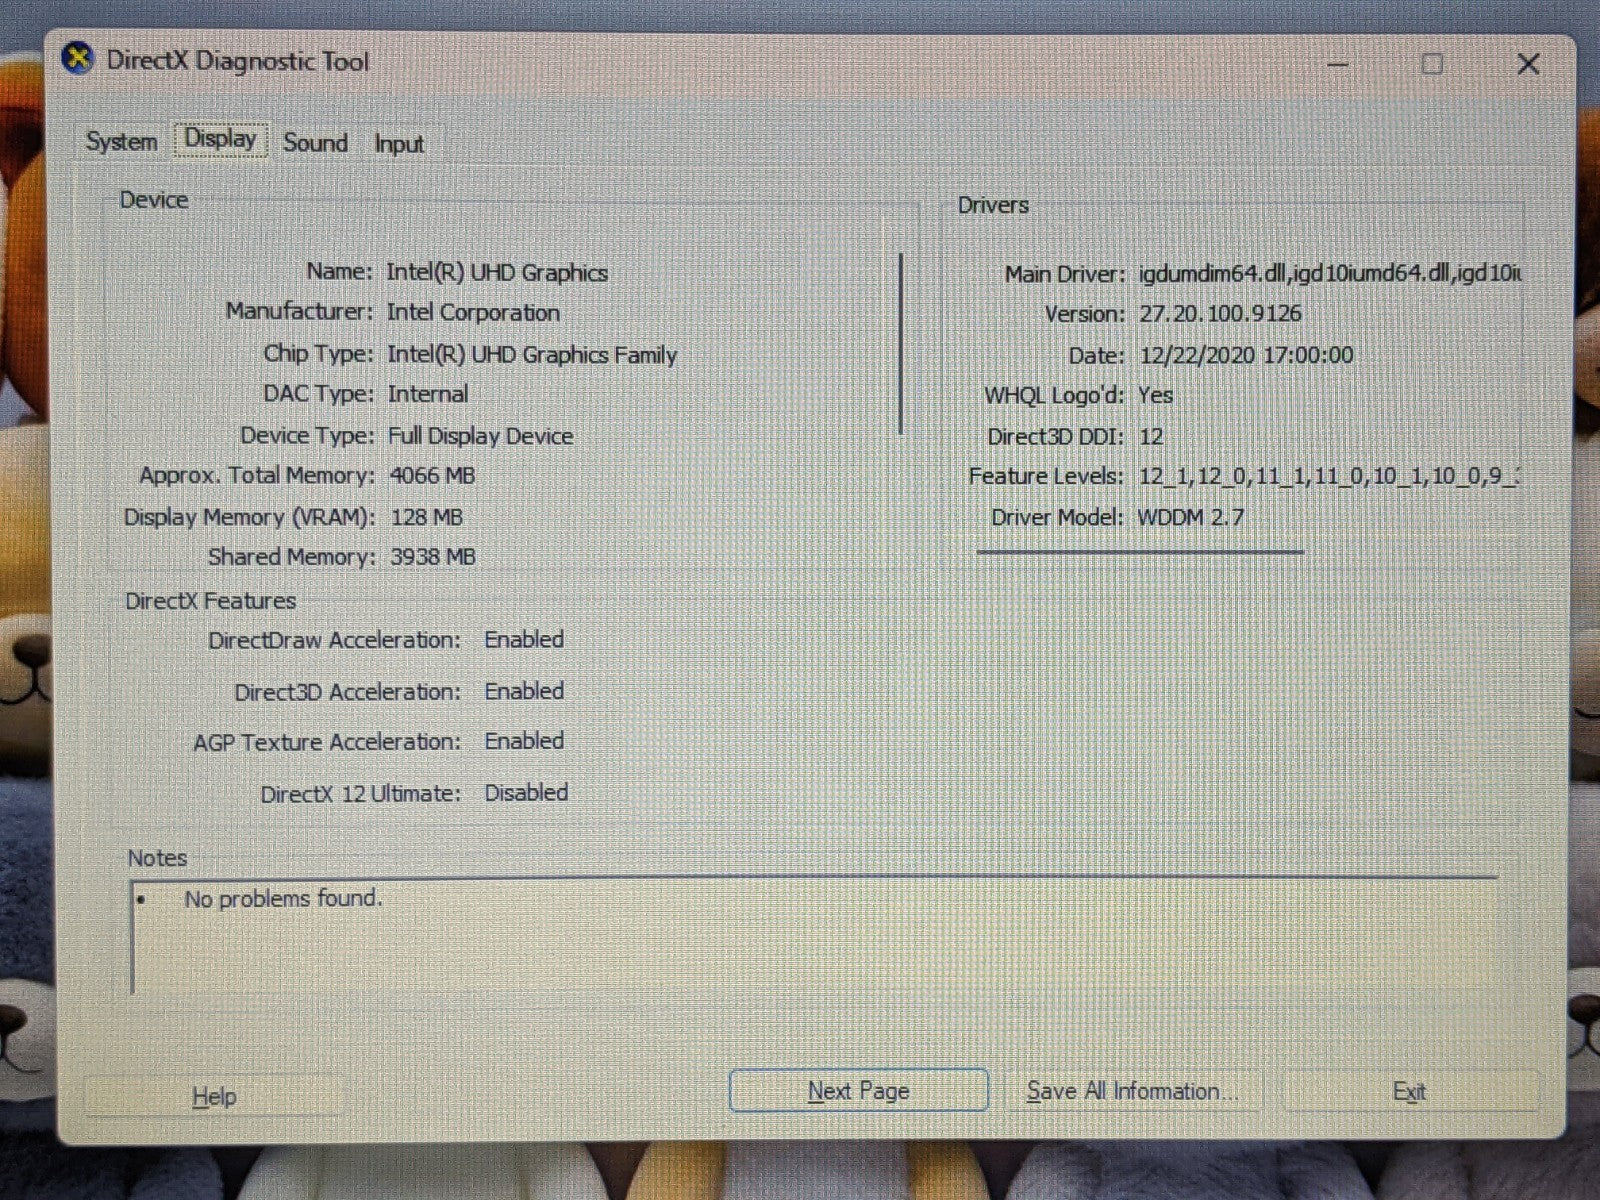
Task: Click Save All Information button
Action: pyautogui.click(x=1130, y=1091)
